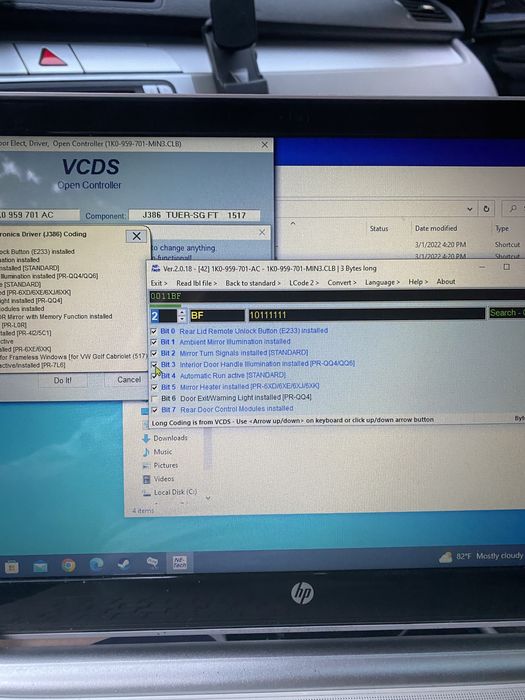525x700 pixels.
Task: Open Microsoft Edge from the taskbar
Action: (x=96, y=565)
